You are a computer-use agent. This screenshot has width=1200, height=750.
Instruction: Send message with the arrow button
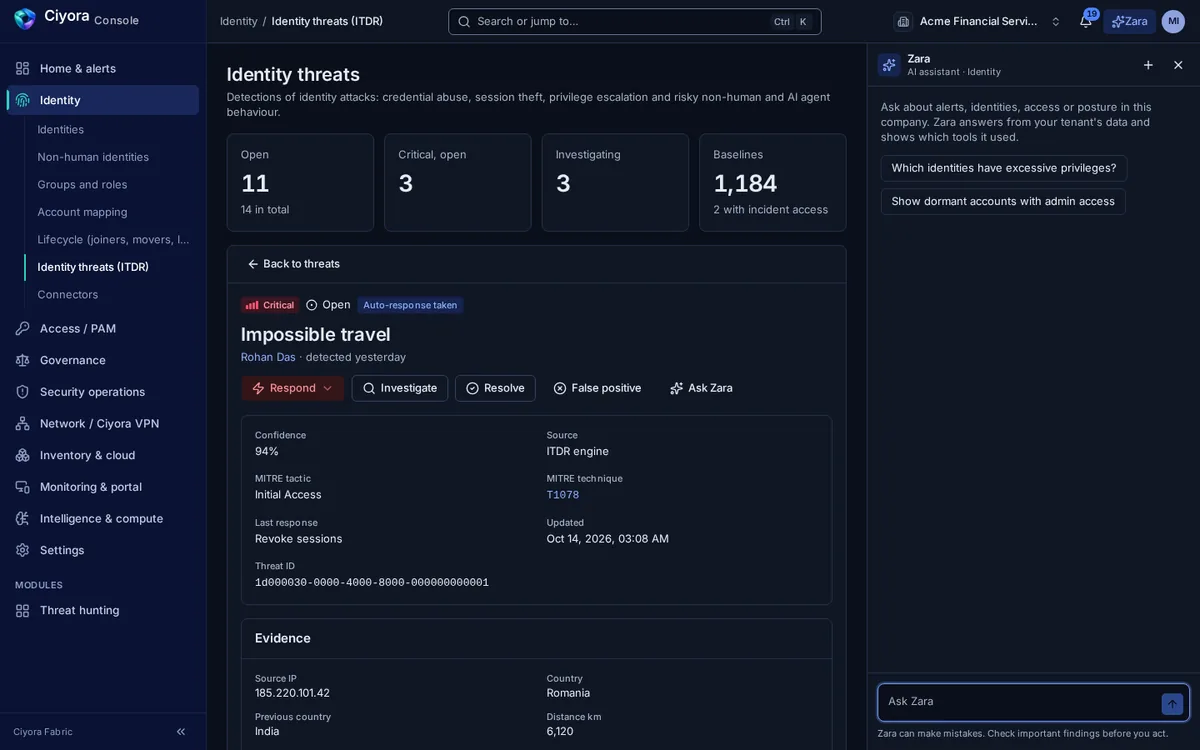point(1172,704)
